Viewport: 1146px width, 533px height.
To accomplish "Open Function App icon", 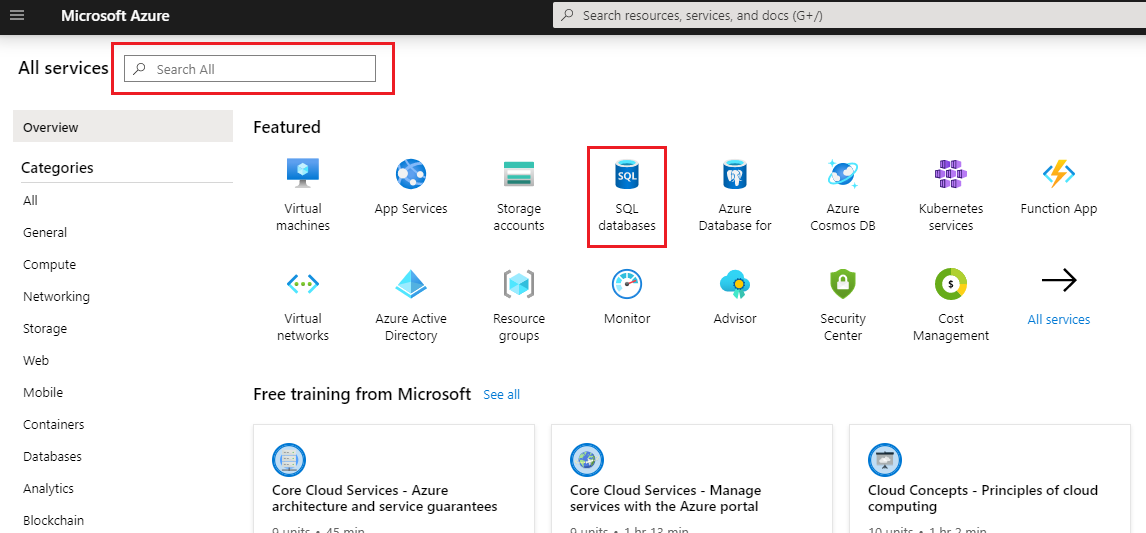I will pyautogui.click(x=1059, y=174).
